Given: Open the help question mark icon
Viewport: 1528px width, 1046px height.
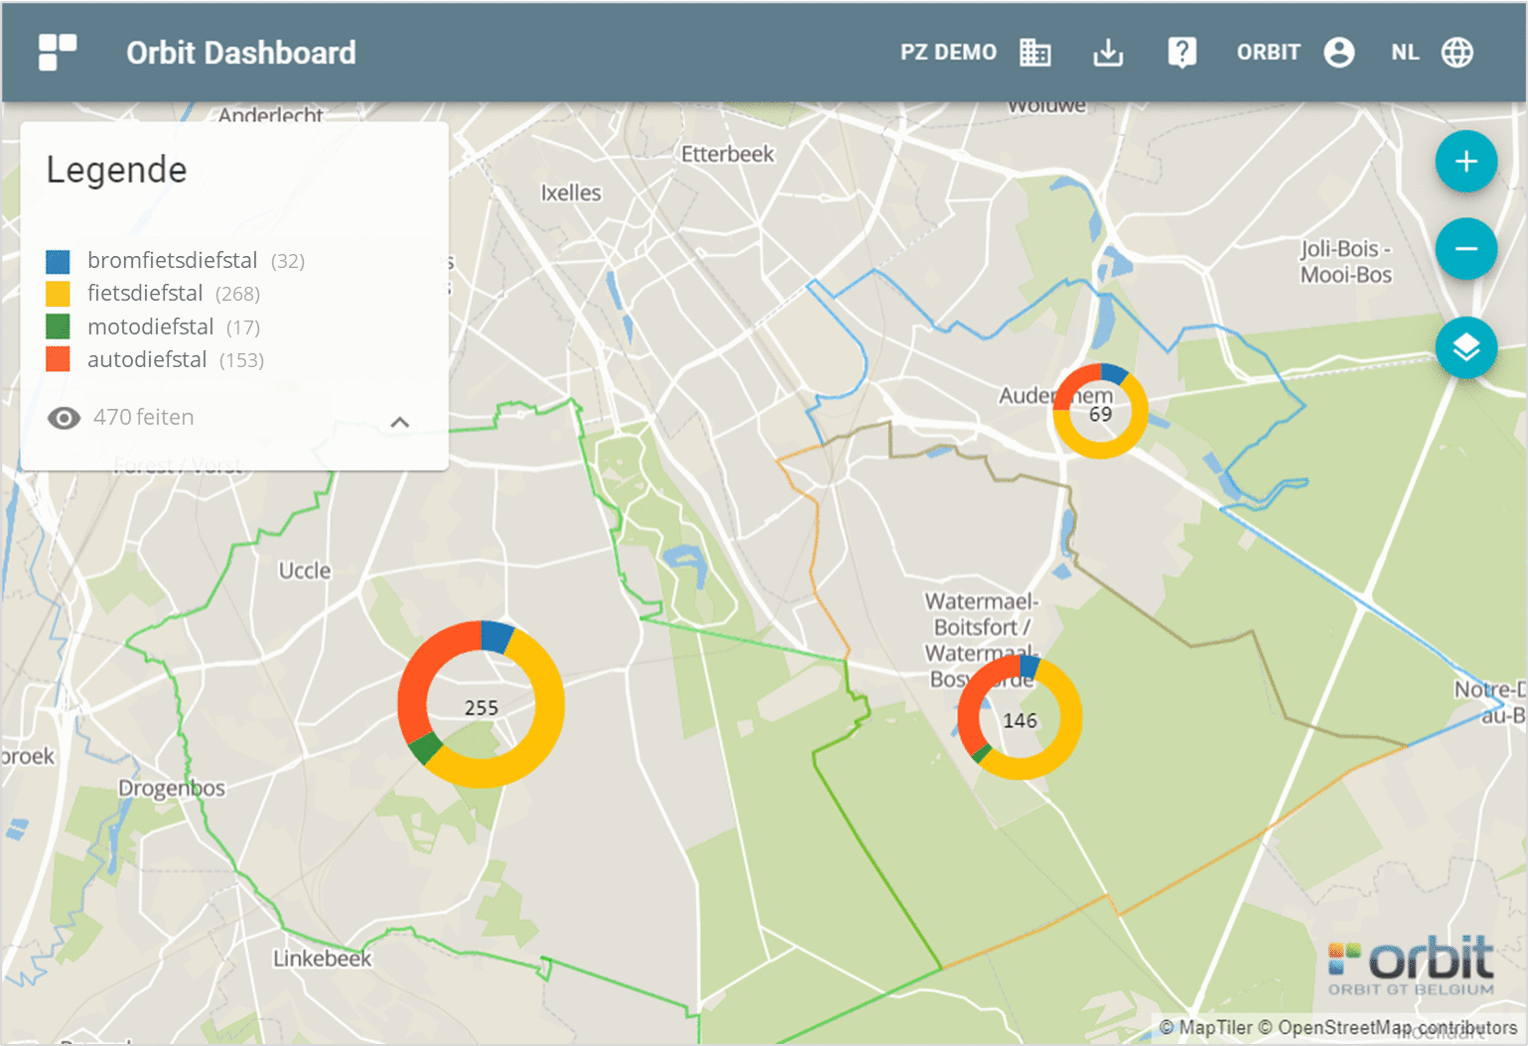Looking at the screenshot, I should pos(1182,52).
